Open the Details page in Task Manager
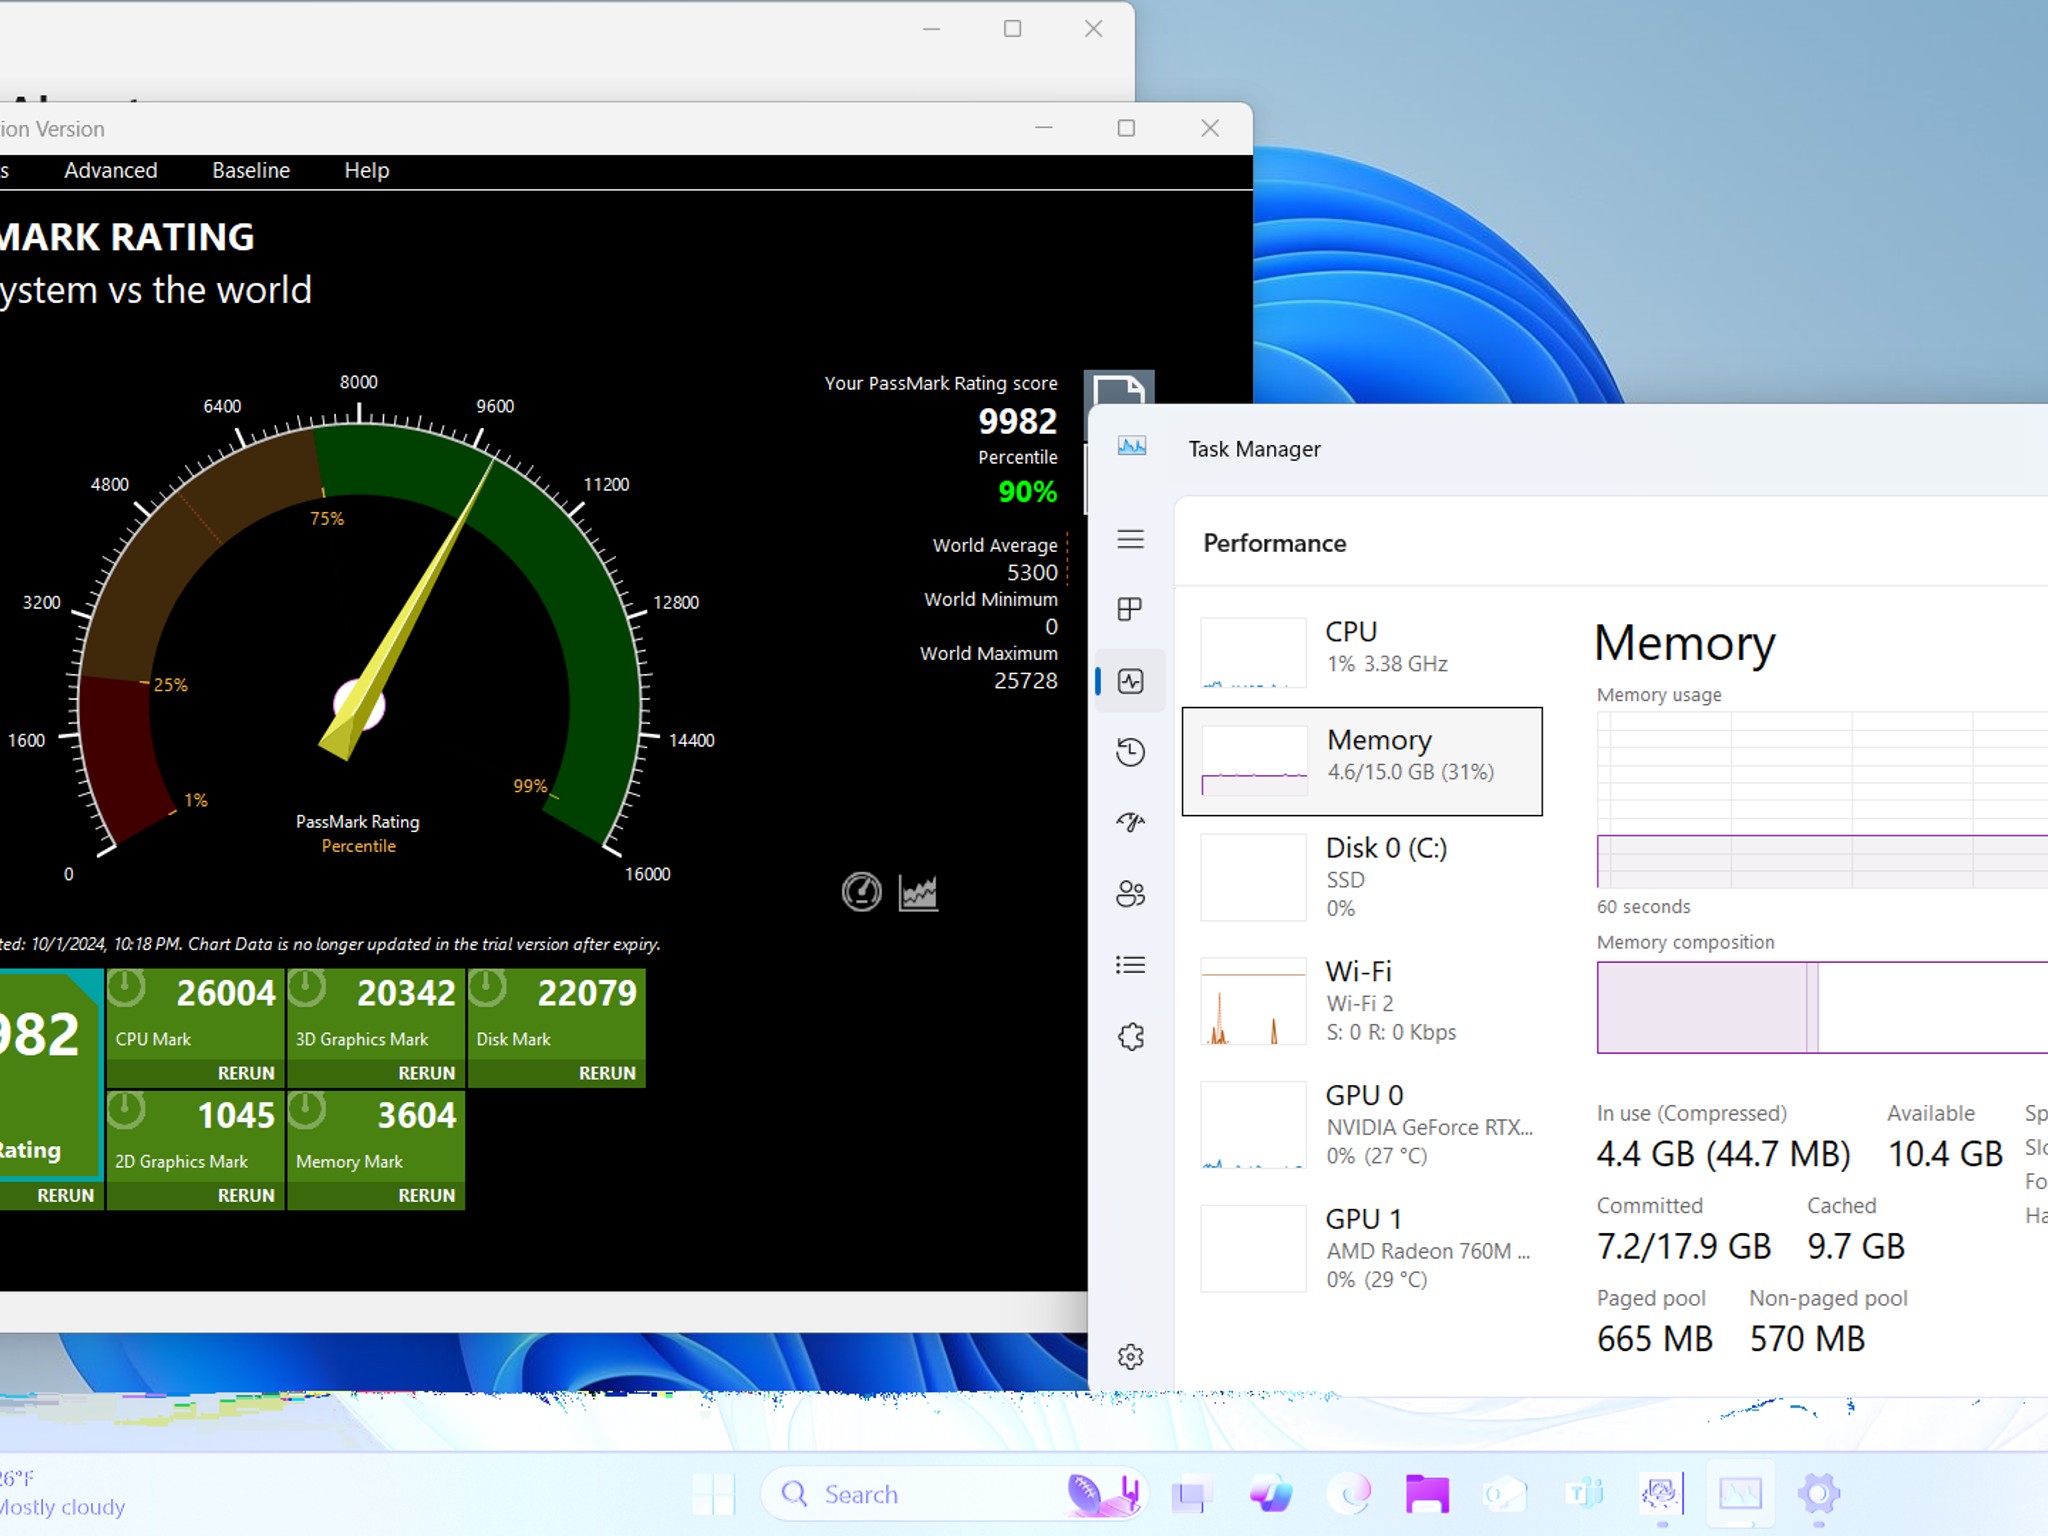Screen dimensions: 2048x1536 point(1130,965)
